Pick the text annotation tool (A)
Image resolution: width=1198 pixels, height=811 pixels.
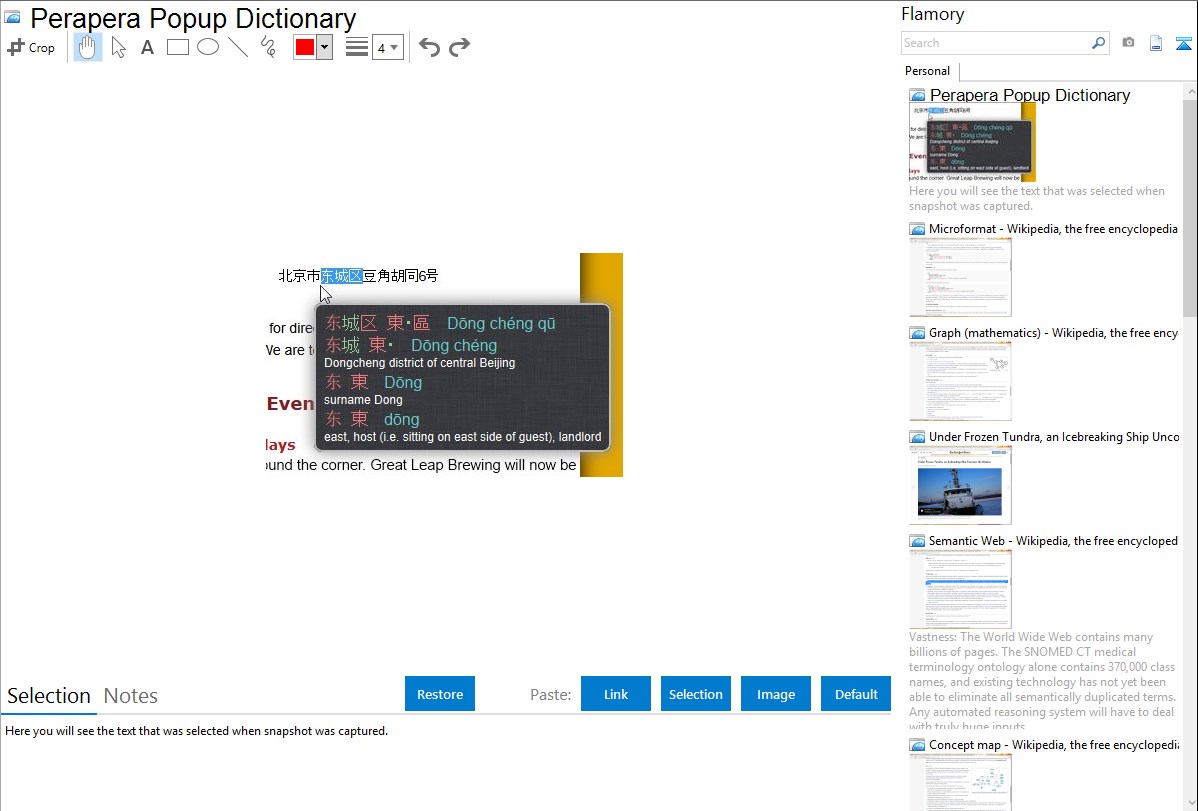[147, 47]
